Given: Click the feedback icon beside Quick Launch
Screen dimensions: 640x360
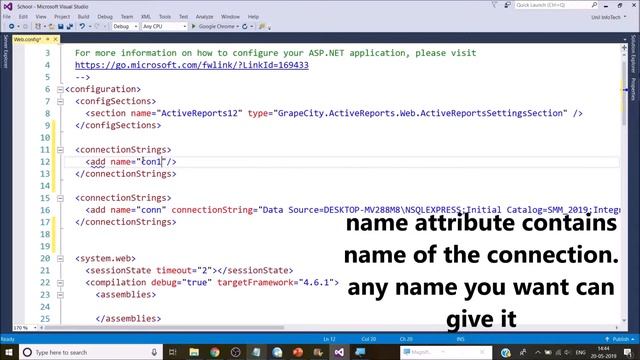Looking at the screenshot, I should point(507,5).
